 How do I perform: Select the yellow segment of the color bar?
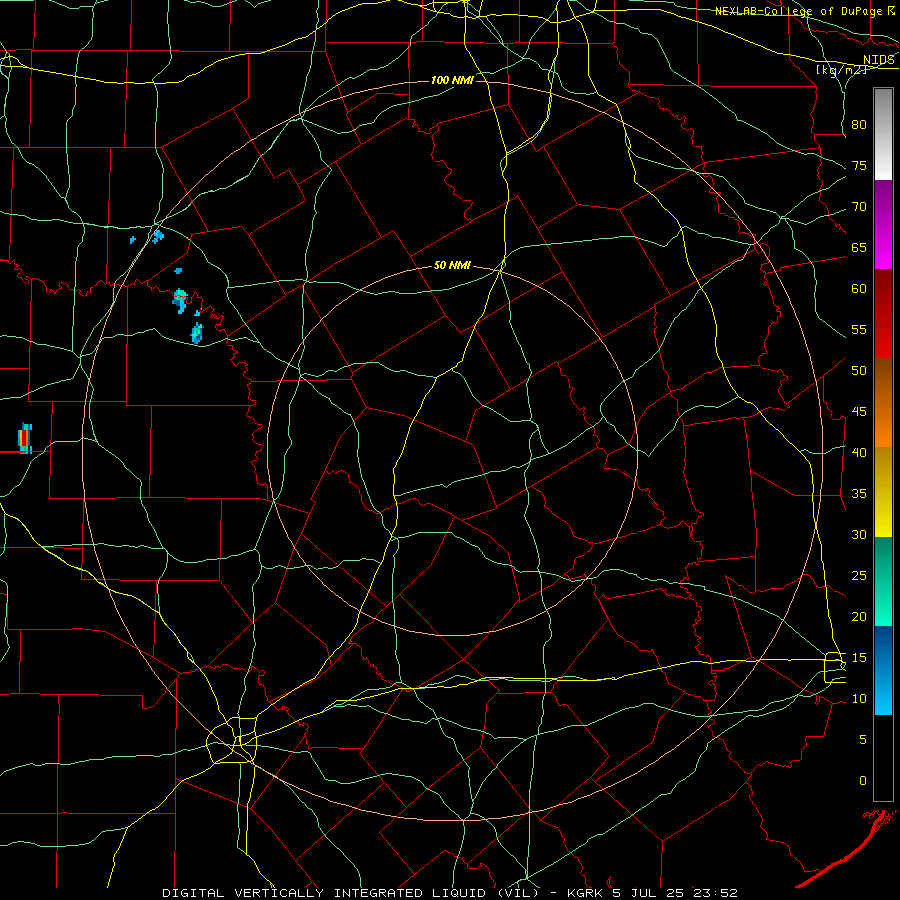(883, 492)
